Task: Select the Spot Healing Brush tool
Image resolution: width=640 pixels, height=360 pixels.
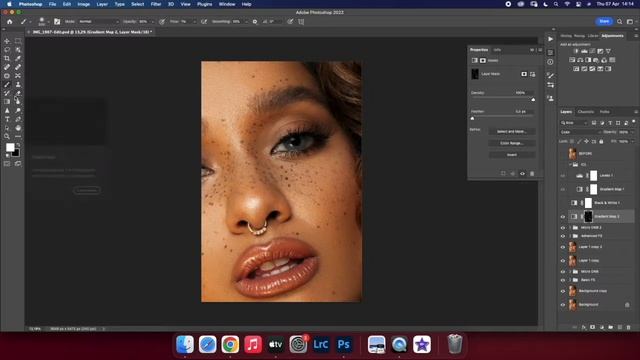Action: tap(7, 67)
